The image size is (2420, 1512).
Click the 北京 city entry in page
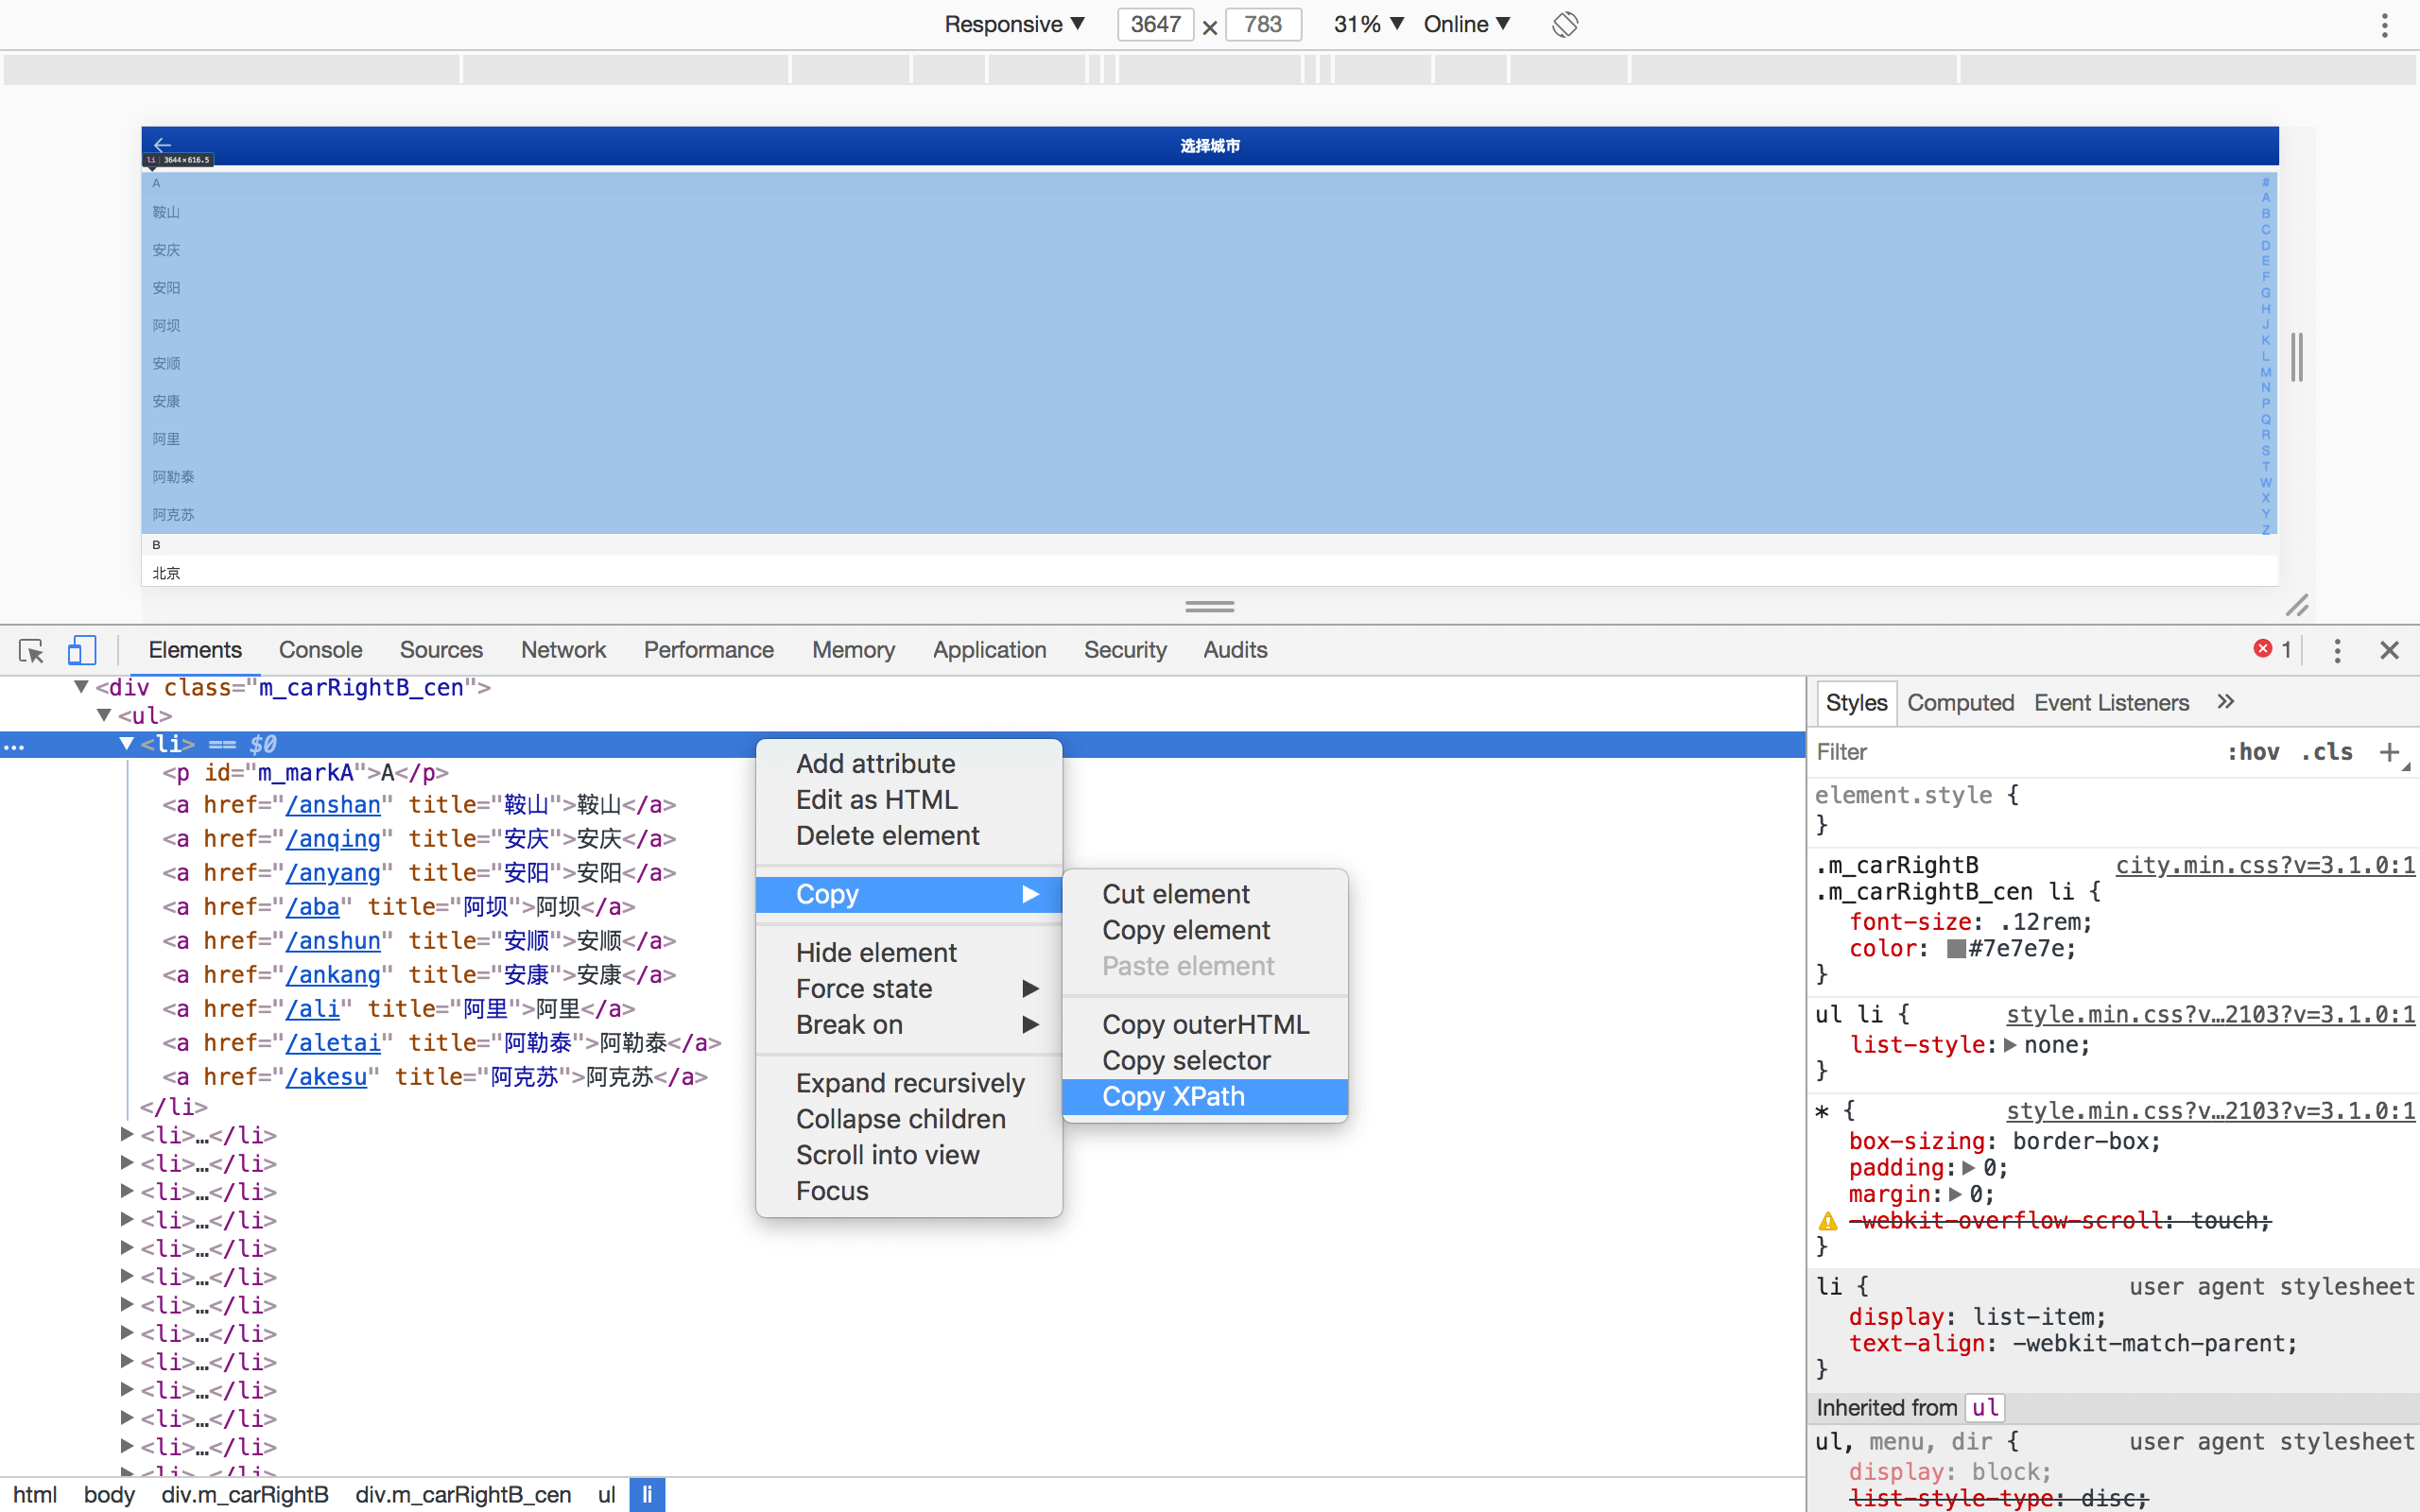pyautogui.click(x=166, y=573)
